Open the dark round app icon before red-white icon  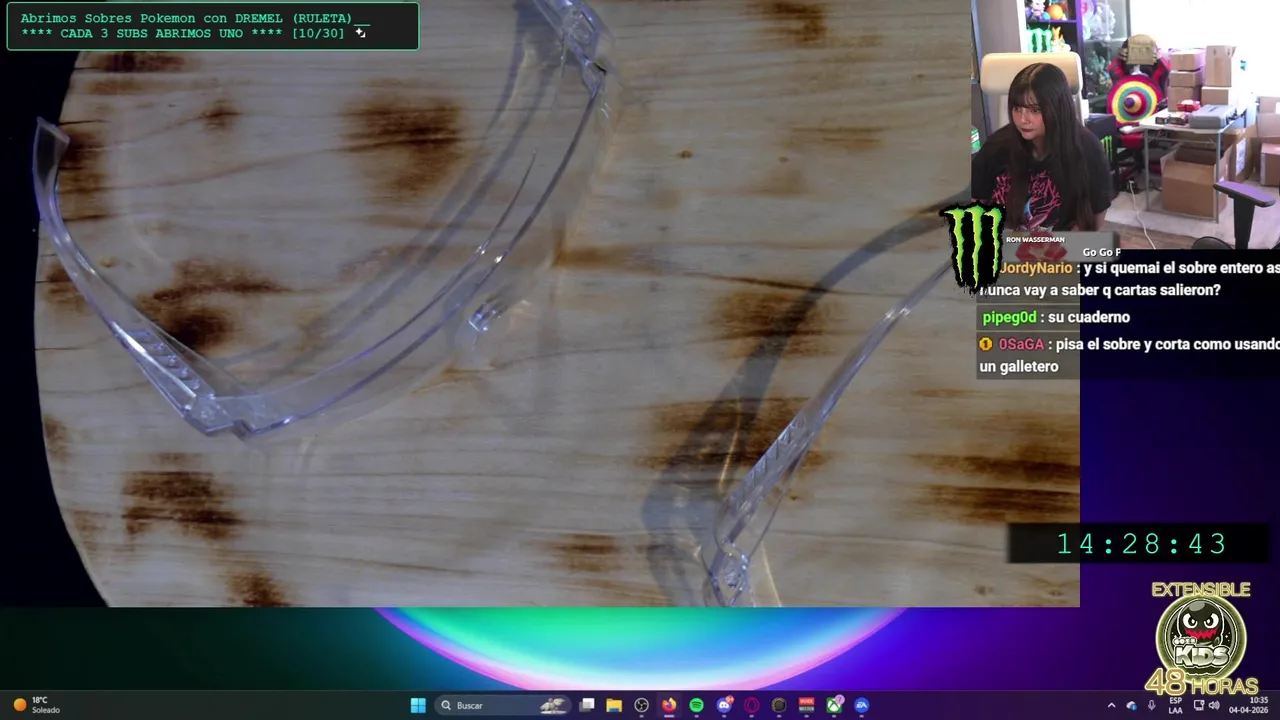tap(779, 705)
